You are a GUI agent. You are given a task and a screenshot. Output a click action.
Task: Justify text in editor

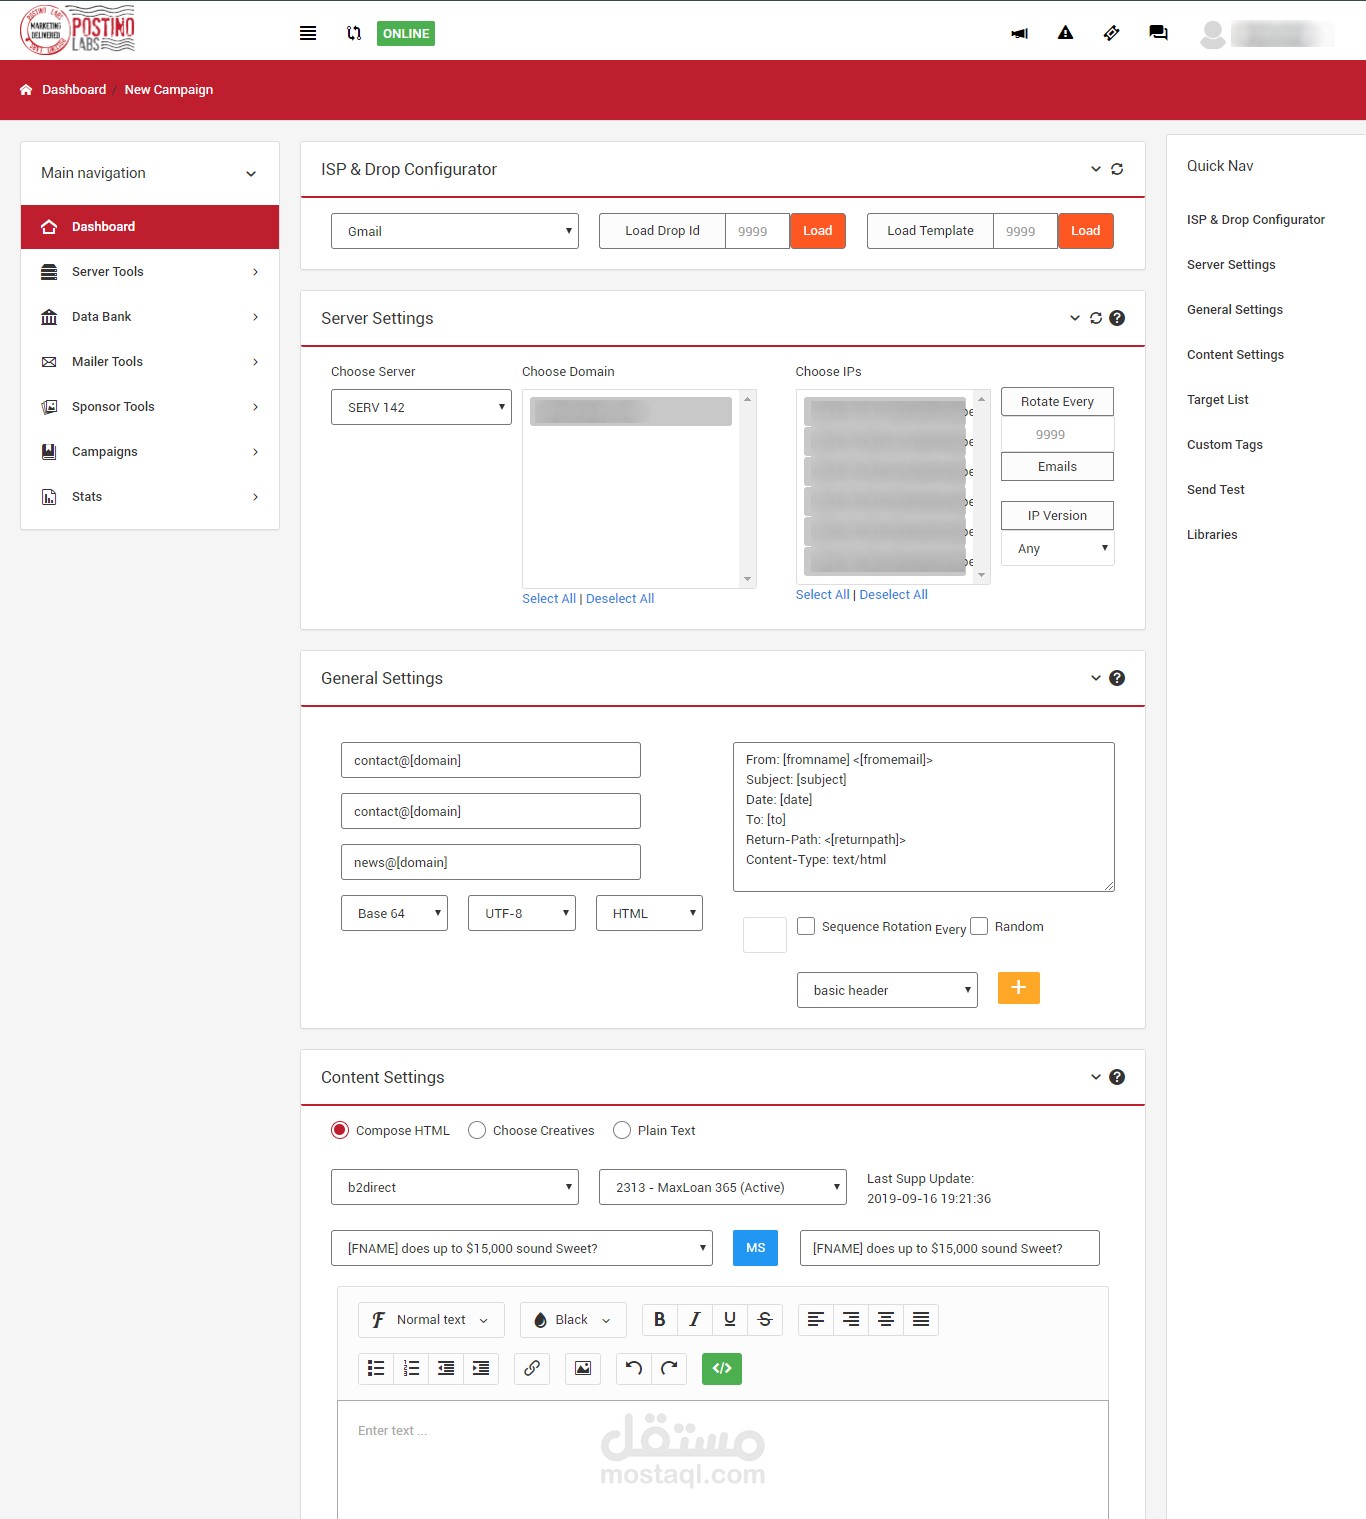(x=921, y=1319)
